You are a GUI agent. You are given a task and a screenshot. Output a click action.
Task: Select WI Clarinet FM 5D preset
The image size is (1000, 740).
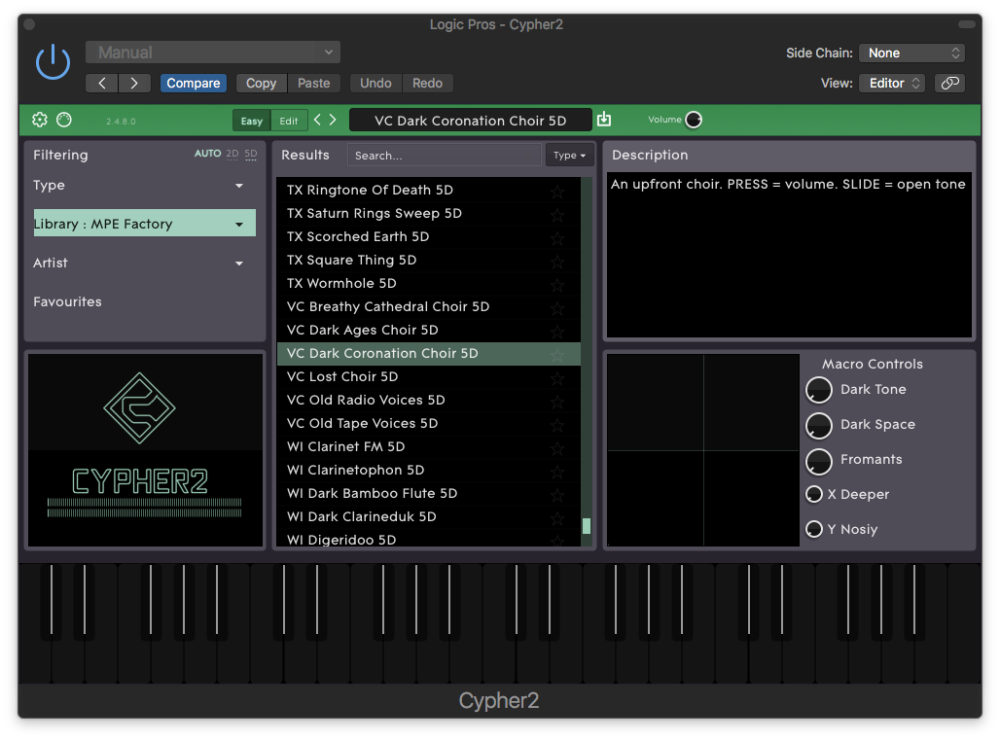tap(345, 447)
